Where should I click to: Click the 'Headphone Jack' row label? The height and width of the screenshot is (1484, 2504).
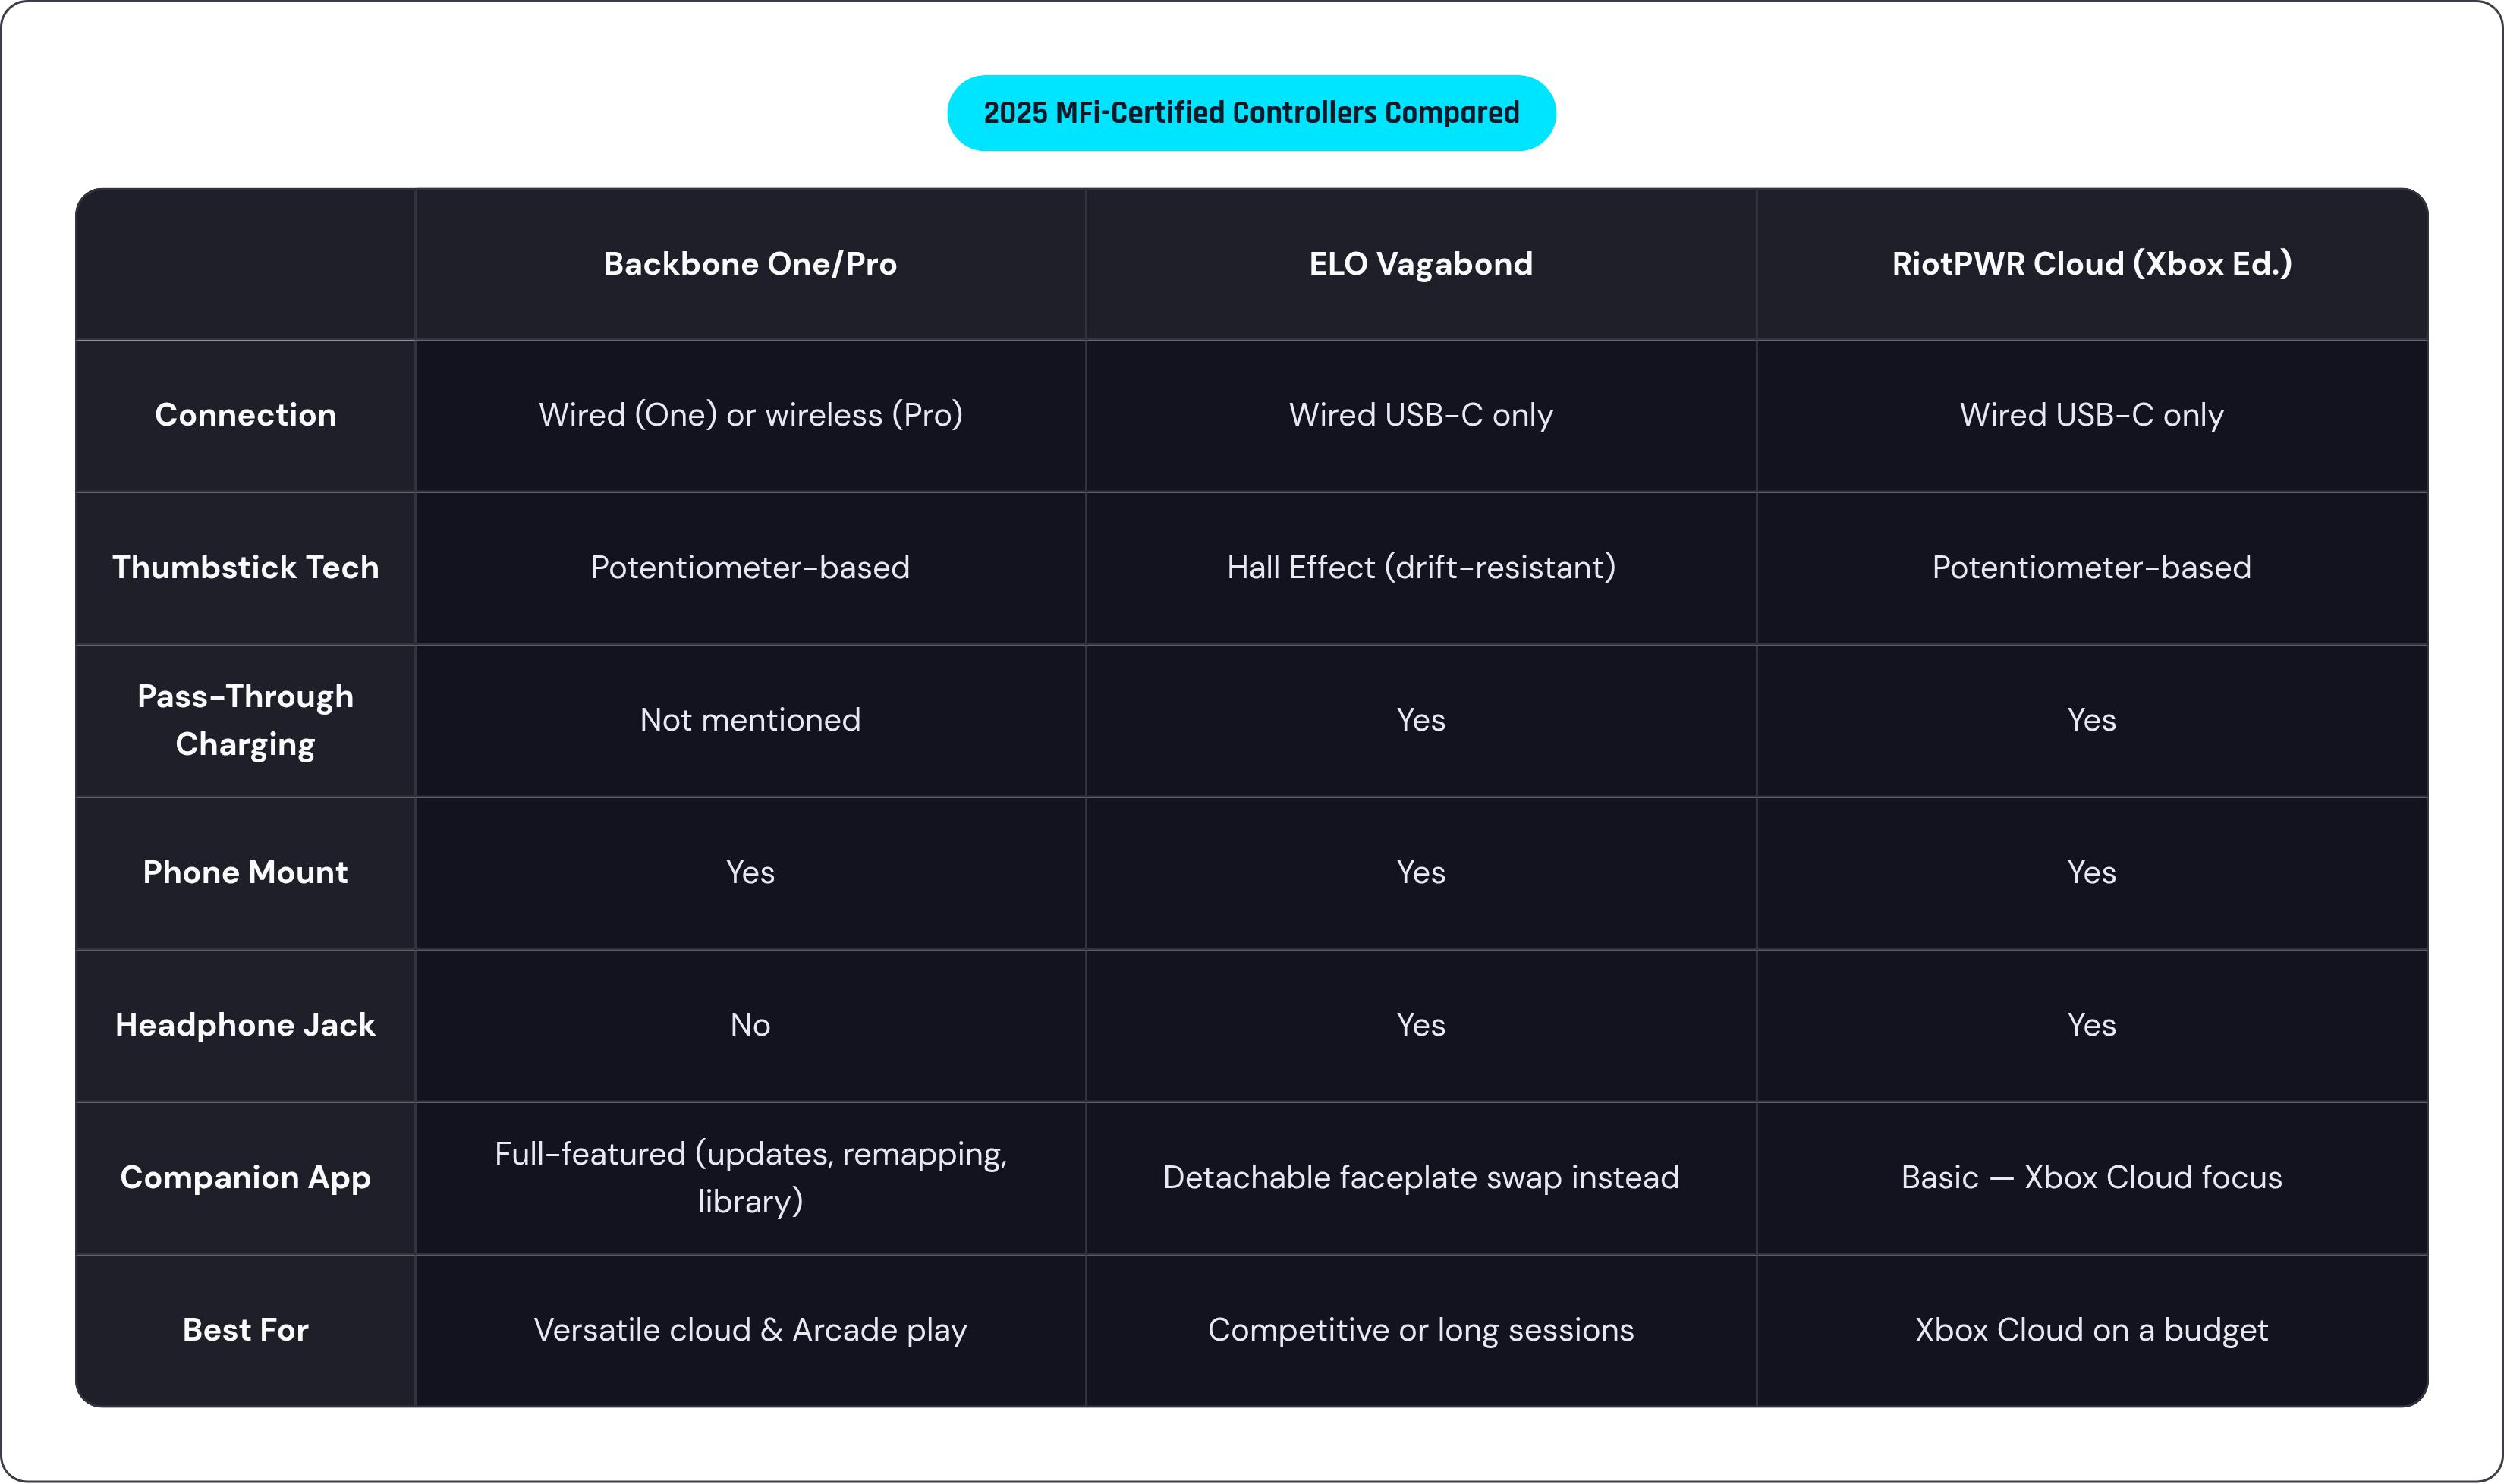tap(245, 1026)
